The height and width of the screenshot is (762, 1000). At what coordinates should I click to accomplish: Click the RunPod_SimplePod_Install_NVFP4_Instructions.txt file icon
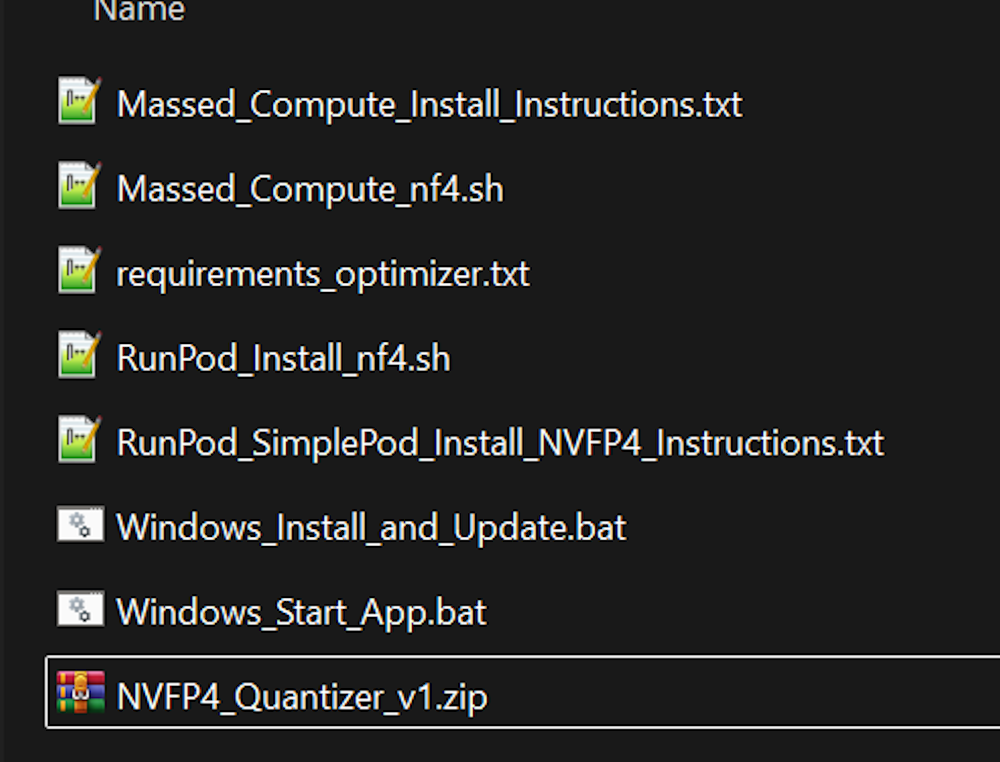79,439
